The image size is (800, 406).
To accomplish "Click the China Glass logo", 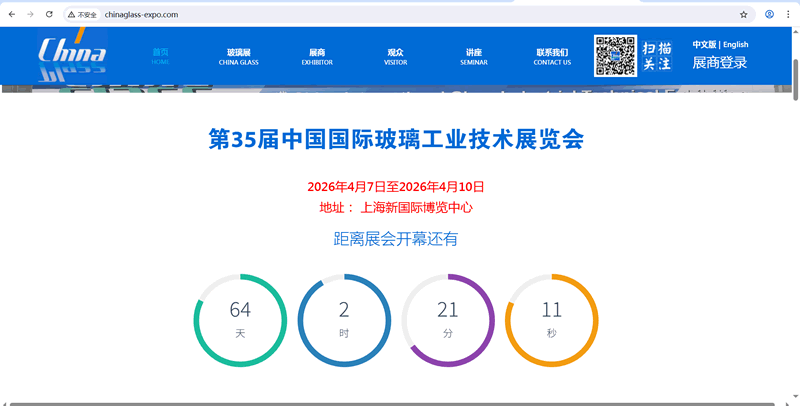I will [72, 56].
